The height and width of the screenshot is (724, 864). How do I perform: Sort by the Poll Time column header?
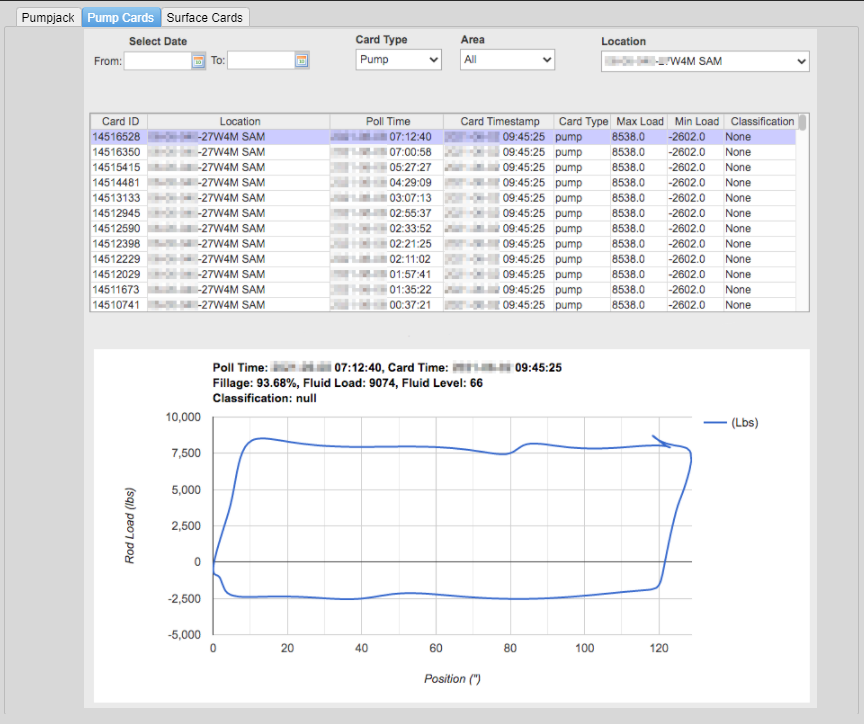387,121
